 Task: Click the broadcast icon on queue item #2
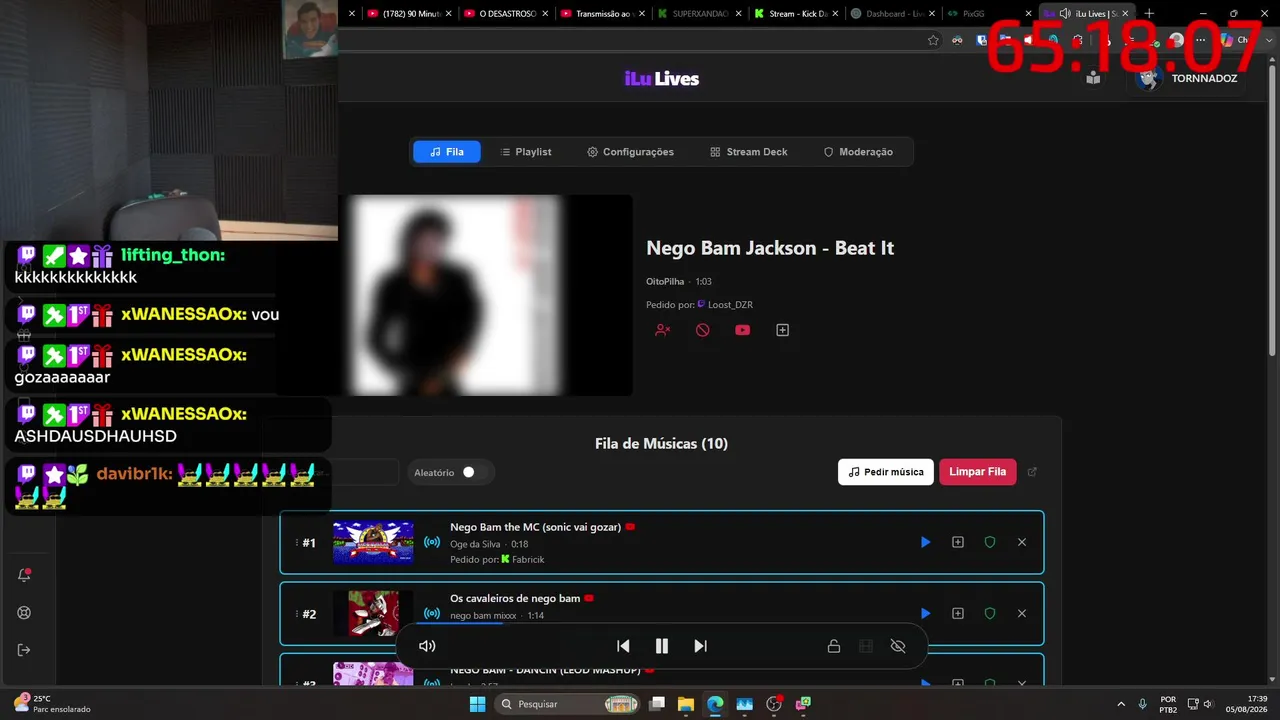tap(432, 613)
